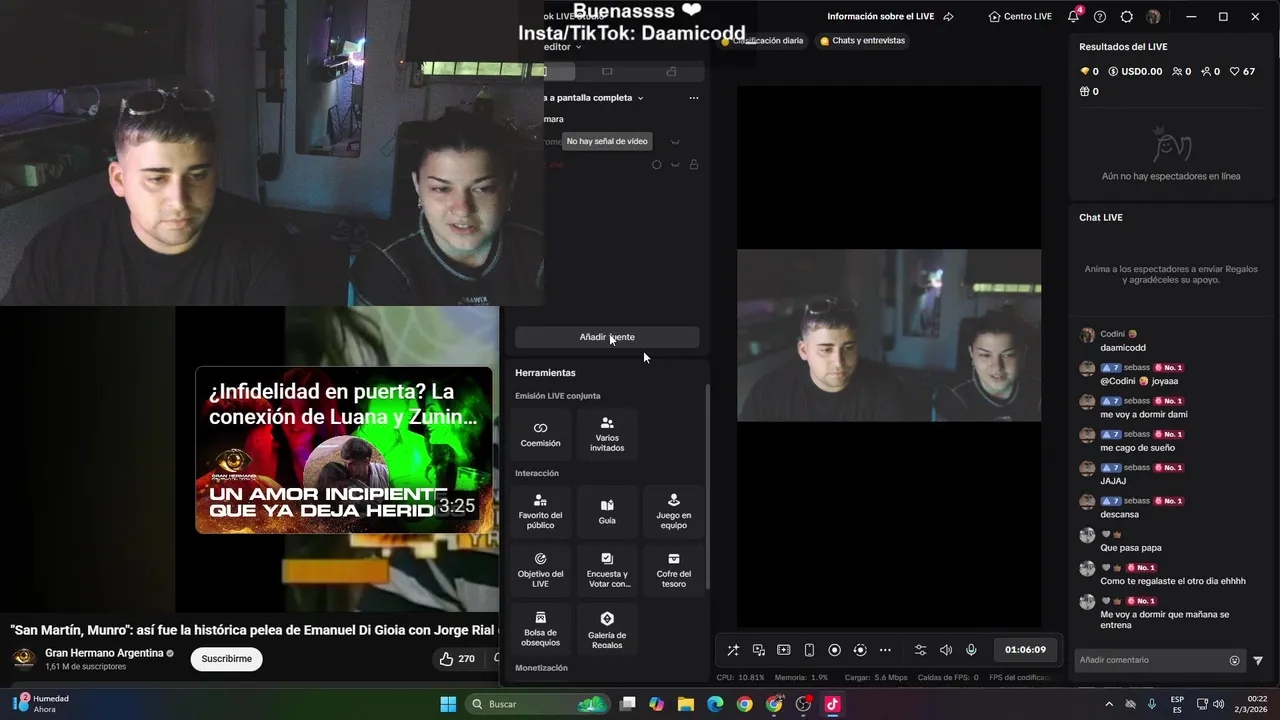This screenshot has width=1280, height=720.
Task: Click the 01:06:09 live timer button
Action: click(1025, 650)
